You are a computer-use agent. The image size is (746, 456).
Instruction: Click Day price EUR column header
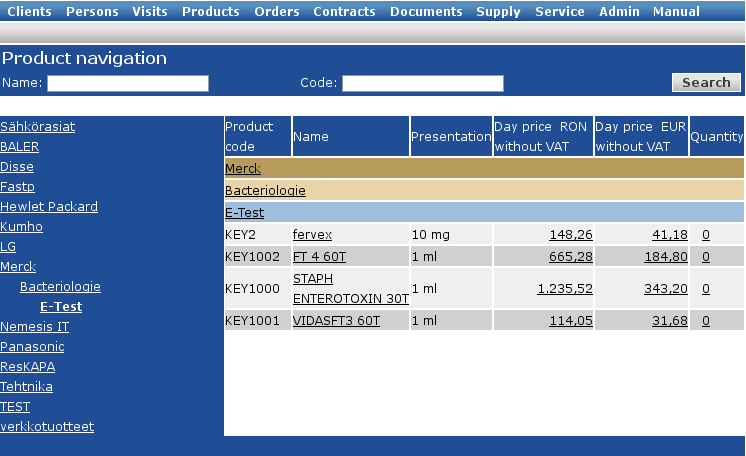pyautogui.click(x=641, y=136)
